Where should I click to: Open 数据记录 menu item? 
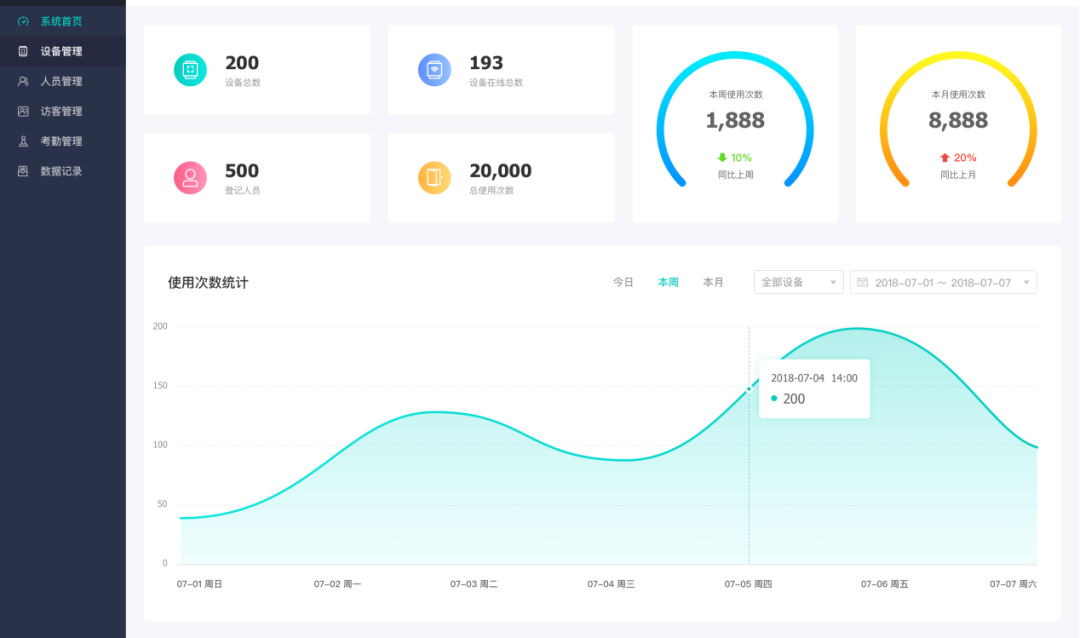pos(63,171)
